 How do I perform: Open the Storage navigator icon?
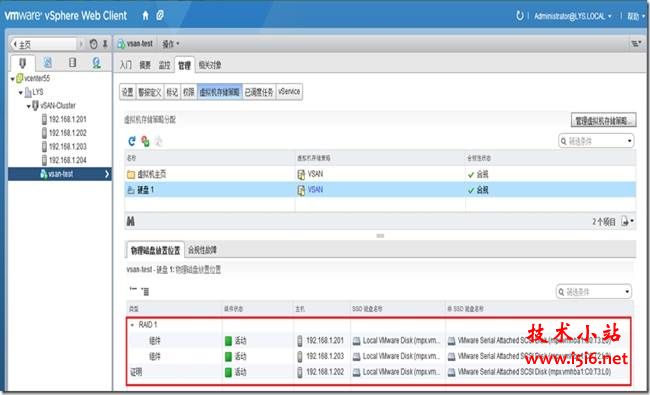(73, 63)
